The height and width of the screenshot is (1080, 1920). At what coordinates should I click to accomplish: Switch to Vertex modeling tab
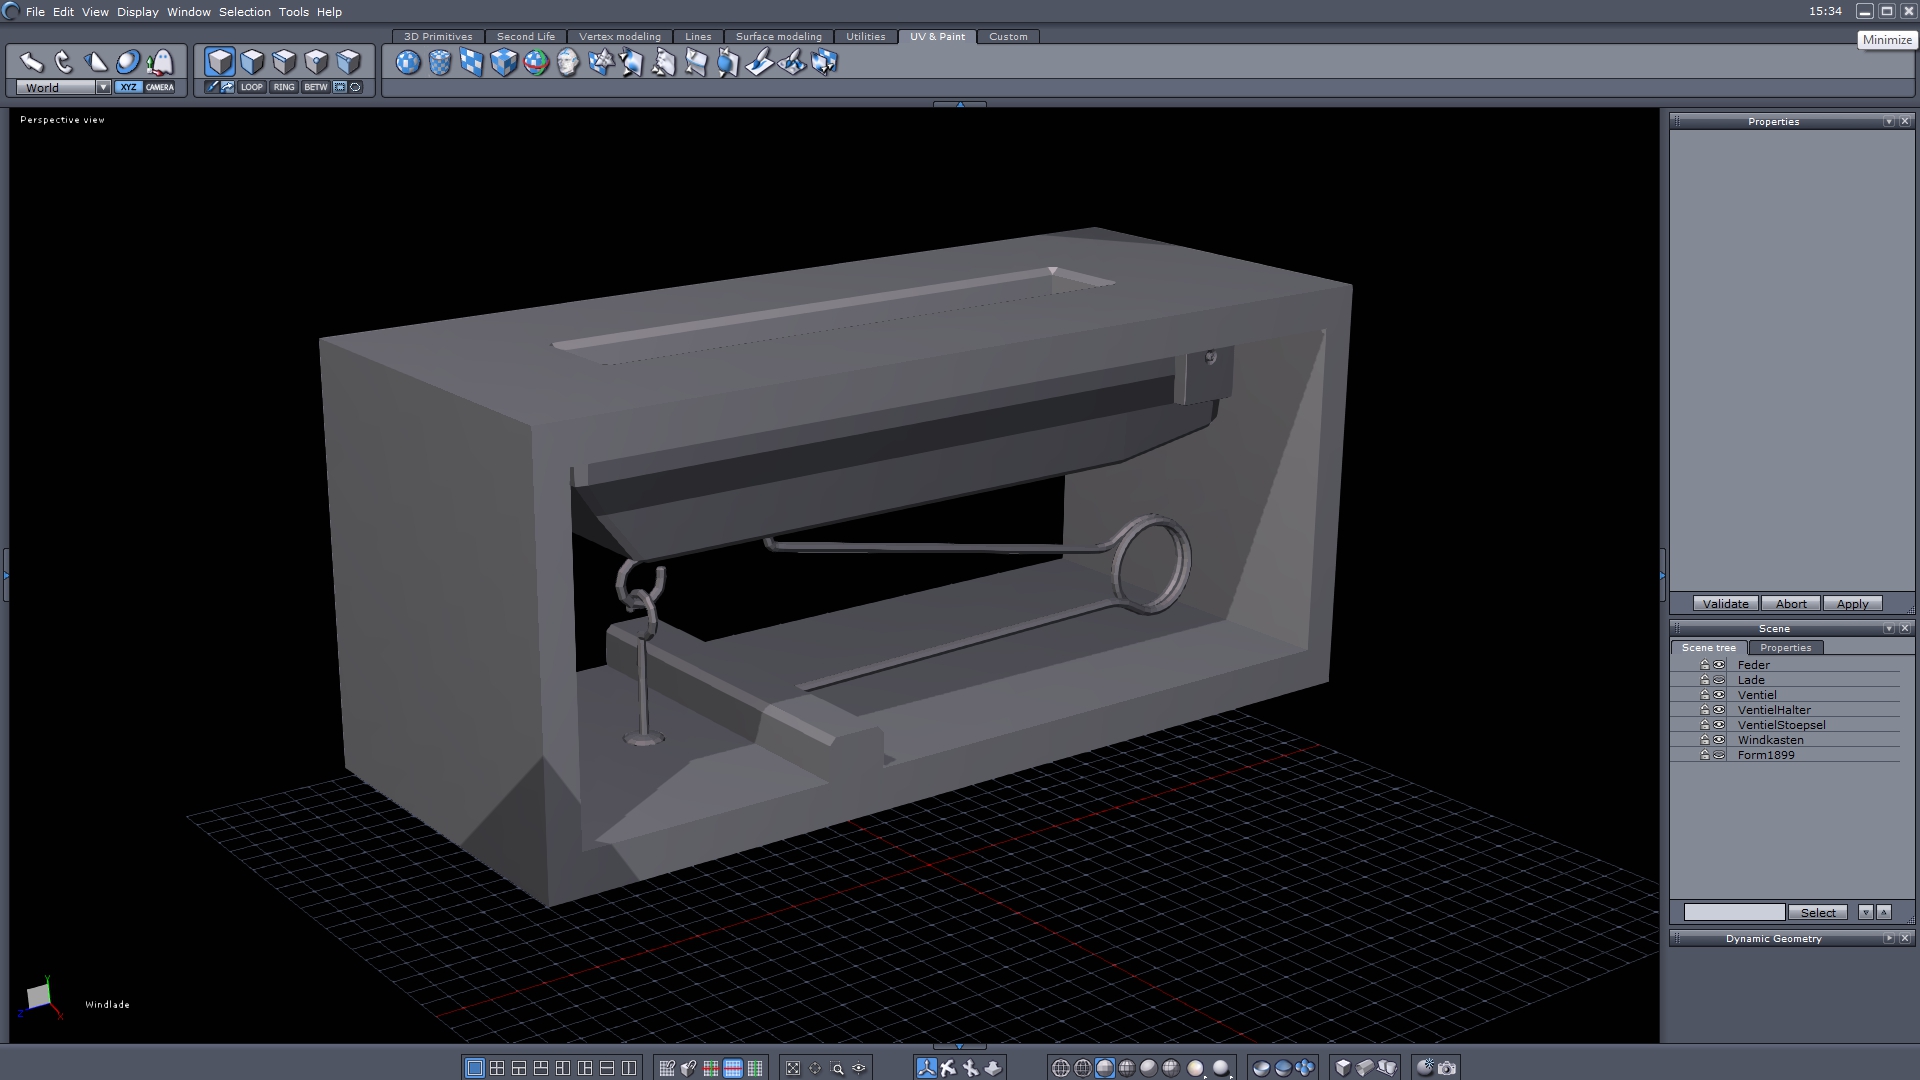[x=619, y=36]
